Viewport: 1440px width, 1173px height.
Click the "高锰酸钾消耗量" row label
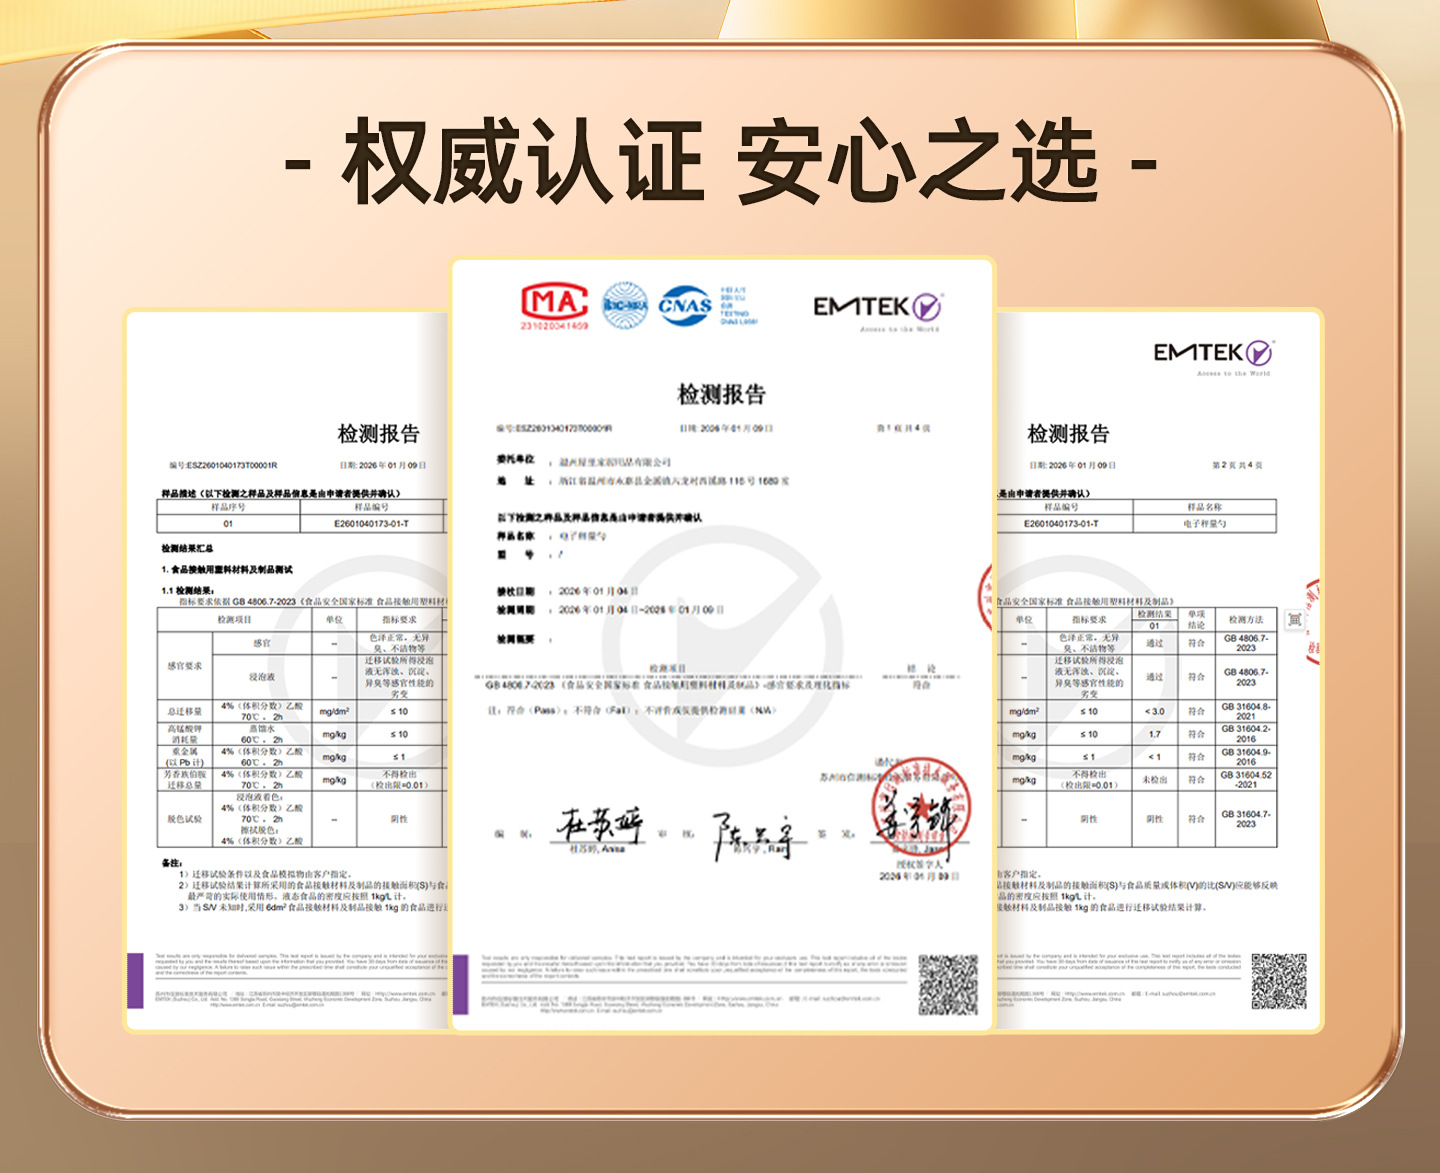(185, 734)
